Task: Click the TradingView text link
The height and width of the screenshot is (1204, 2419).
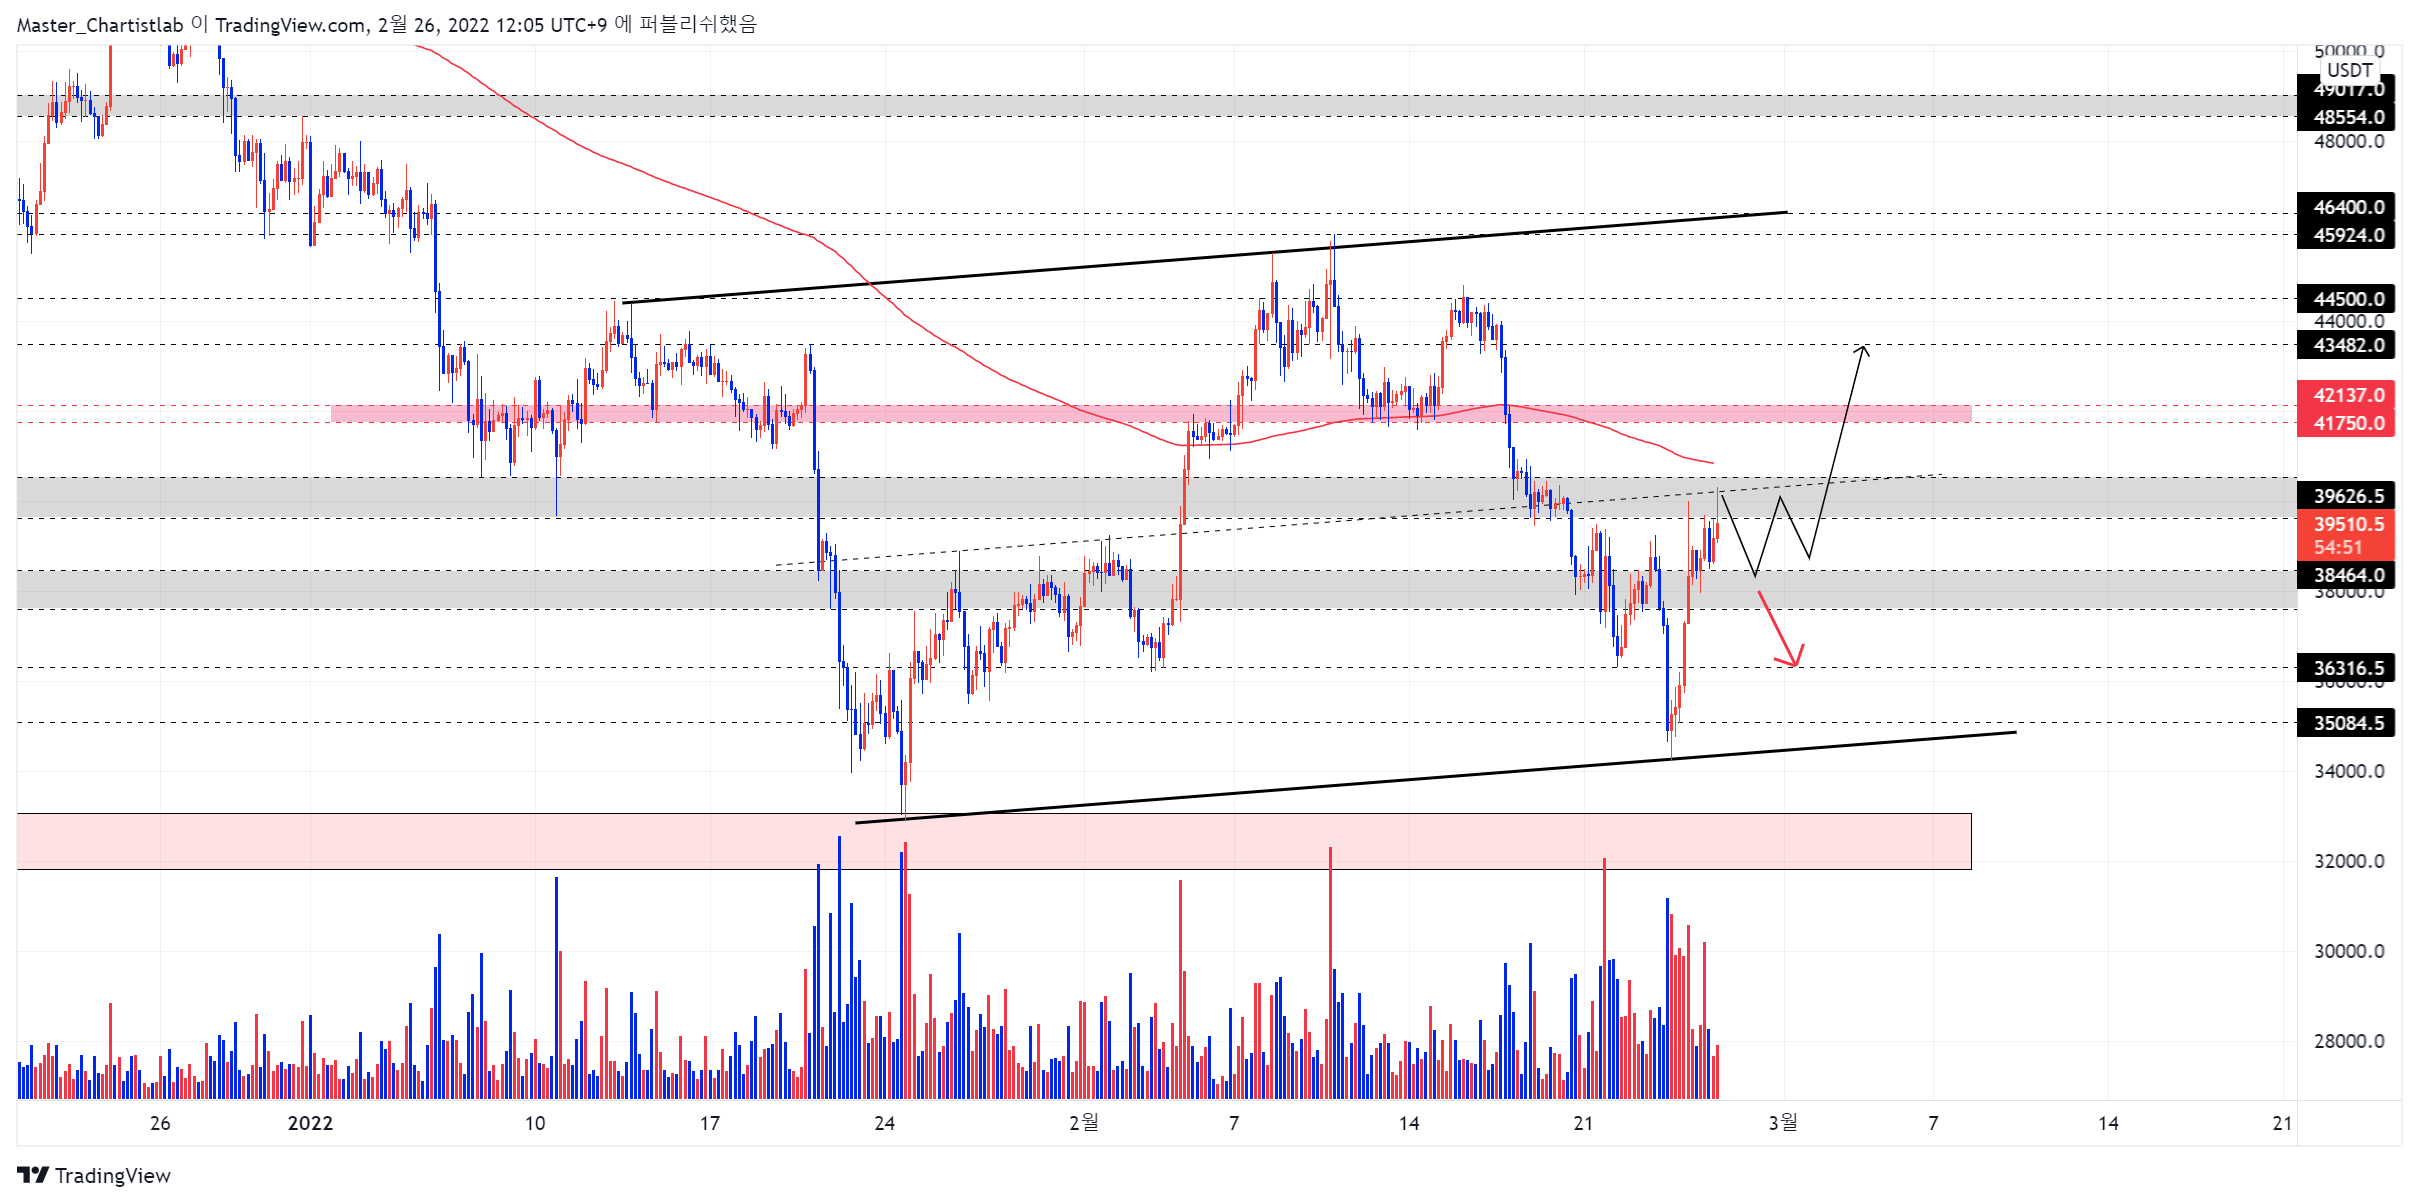Action: pos(112,1175)
